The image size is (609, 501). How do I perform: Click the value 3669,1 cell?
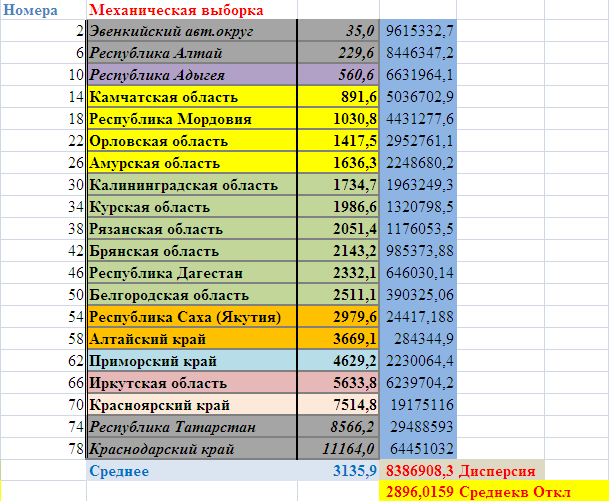[339, 339]
